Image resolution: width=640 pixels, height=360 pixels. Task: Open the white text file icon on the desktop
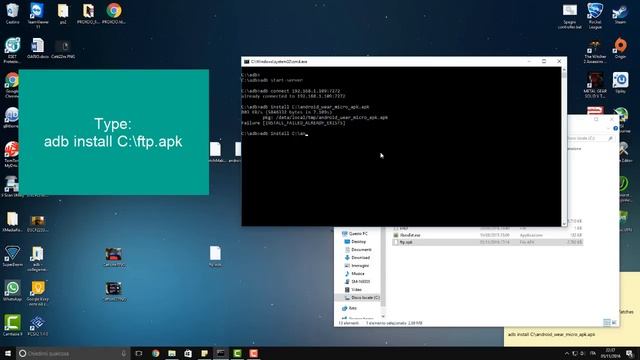click(215, 256)
